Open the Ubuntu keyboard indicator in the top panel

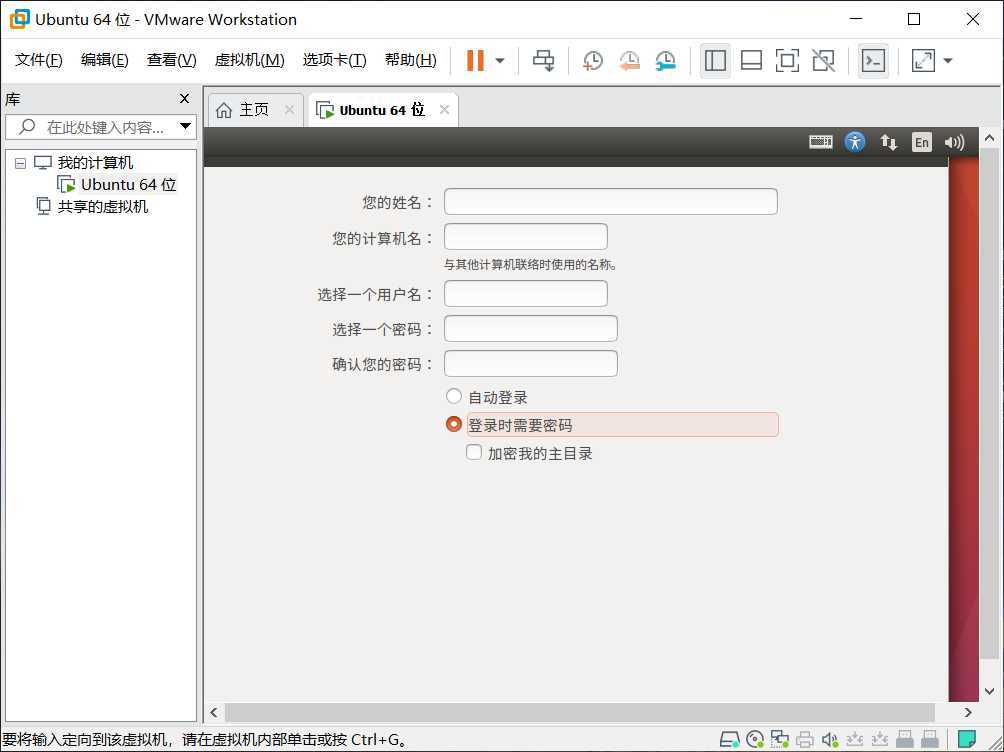pos(821,142)
